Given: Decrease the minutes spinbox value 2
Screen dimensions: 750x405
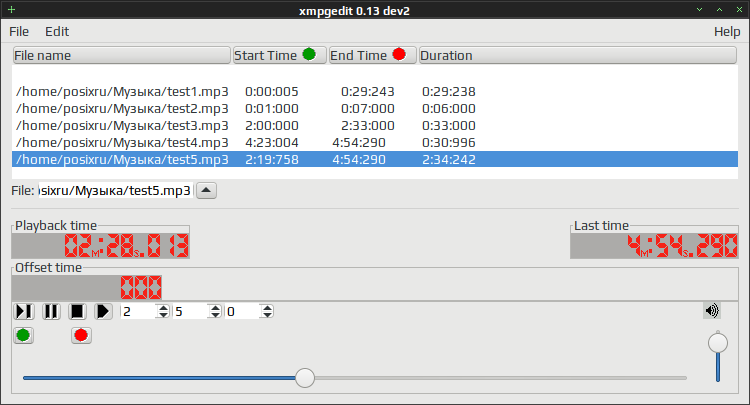Looking at the screenshot, I should [164, 315].
